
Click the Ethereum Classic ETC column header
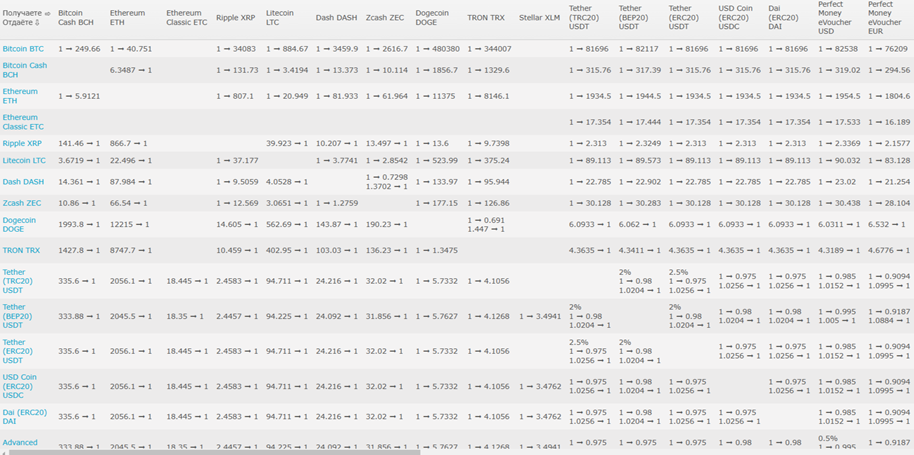(x=187, y=17)
